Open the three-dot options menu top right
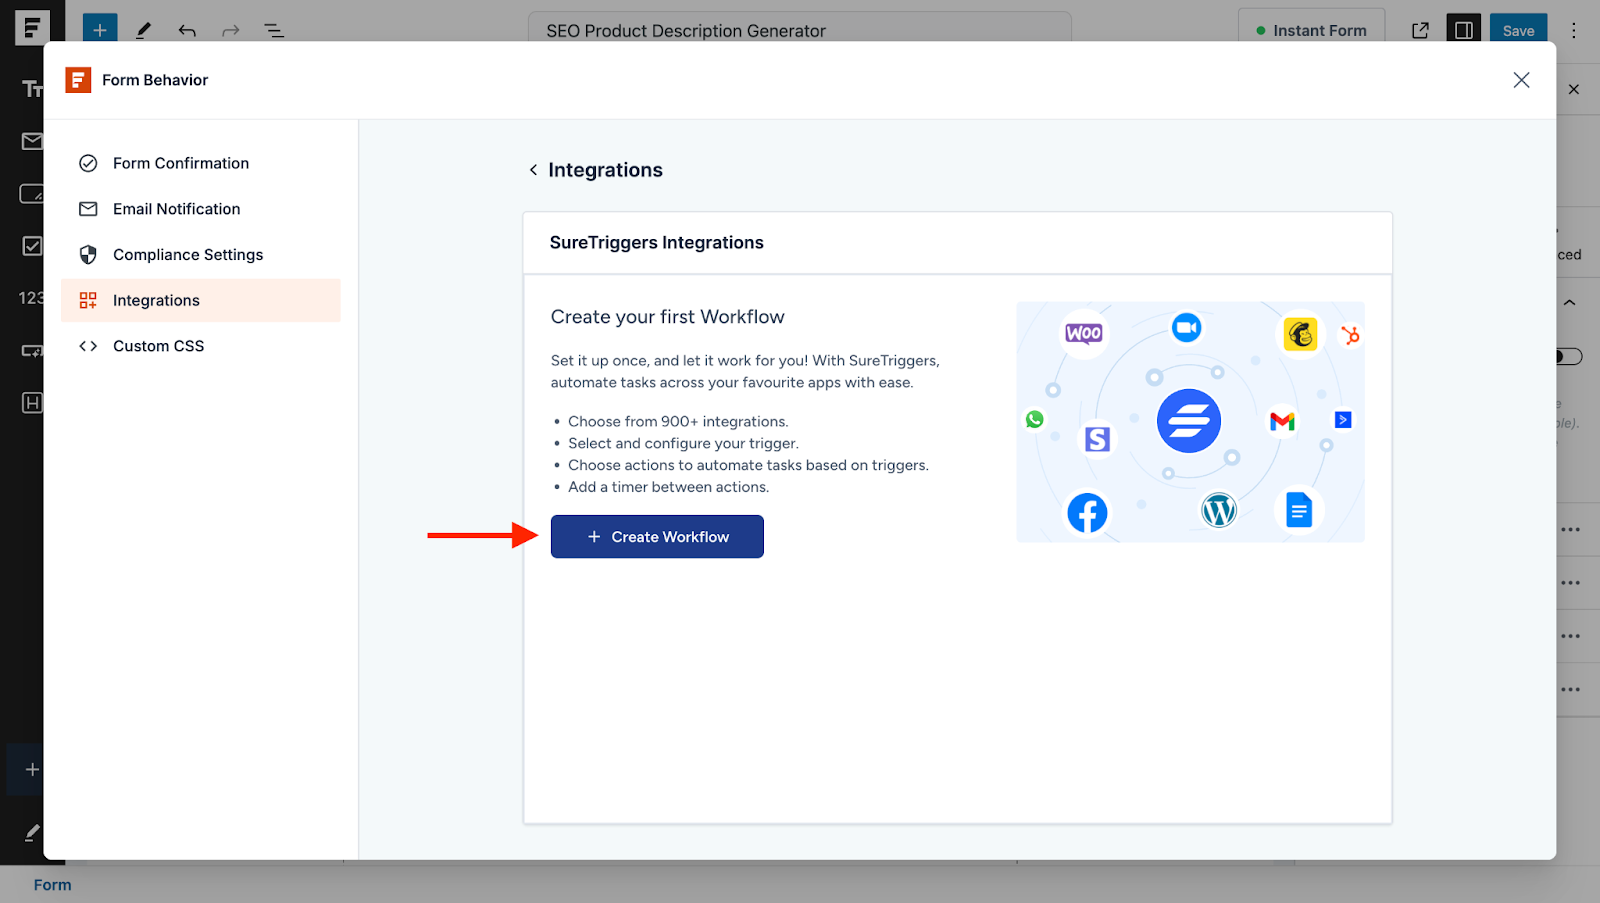Image resolution: width=1600 pixels, height=903 pixels. (x=1574, y=30)
